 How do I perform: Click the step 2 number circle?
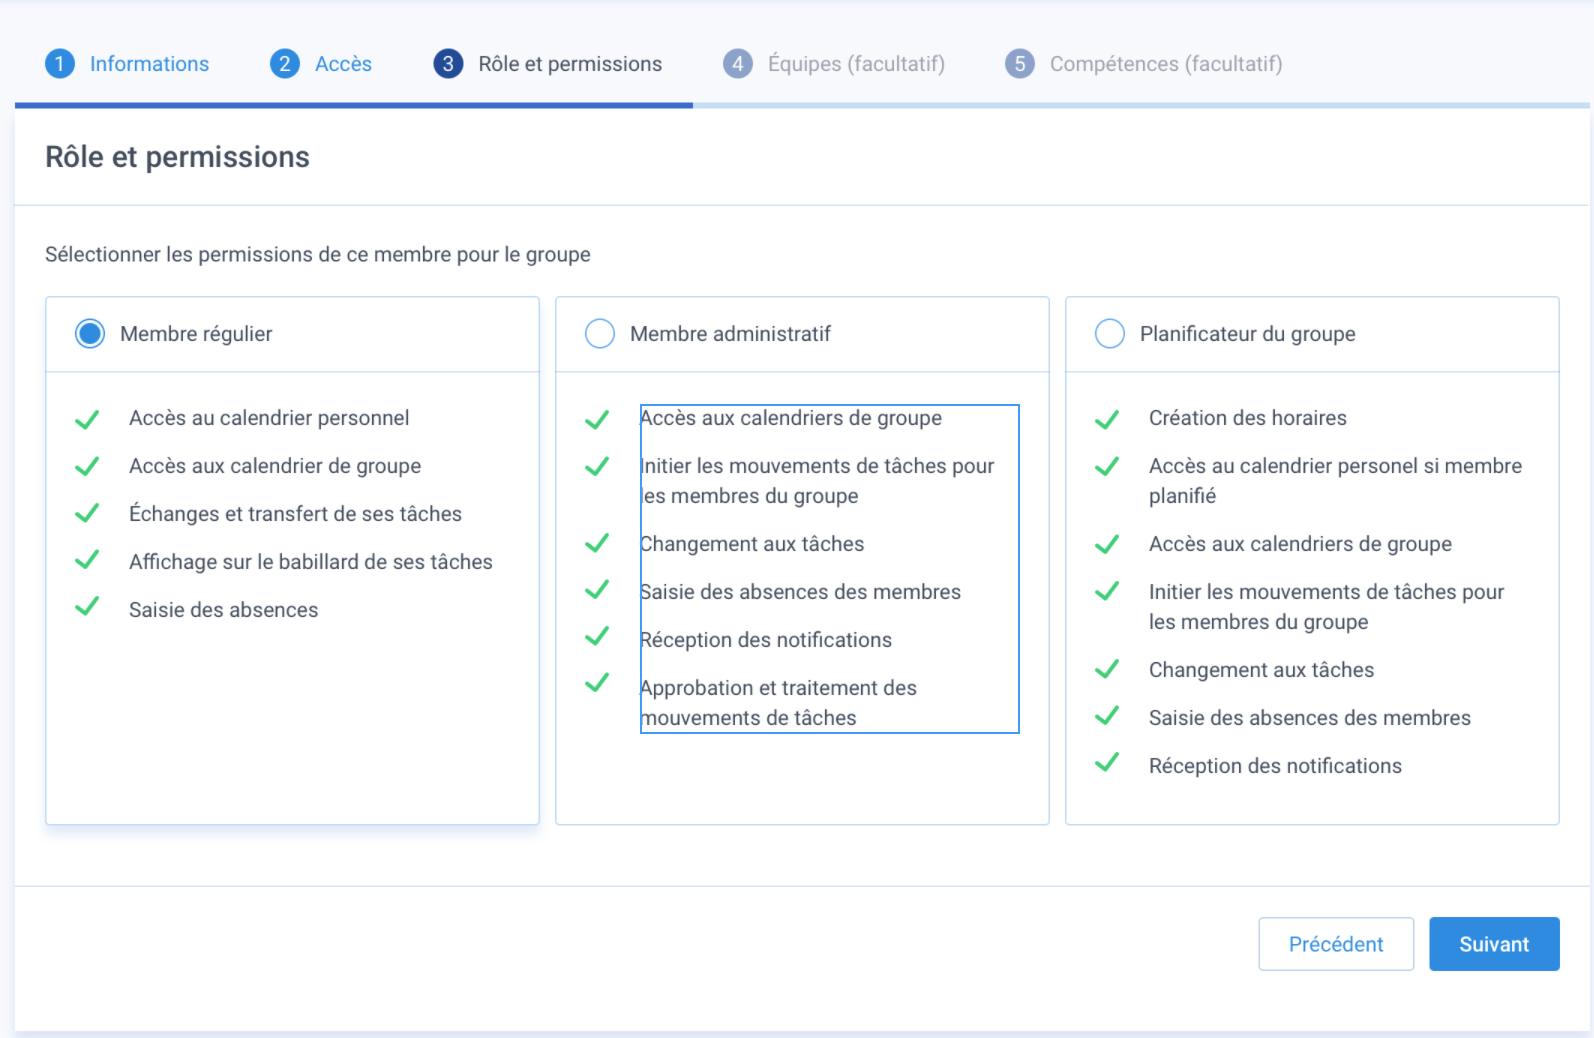pos(285,64)
